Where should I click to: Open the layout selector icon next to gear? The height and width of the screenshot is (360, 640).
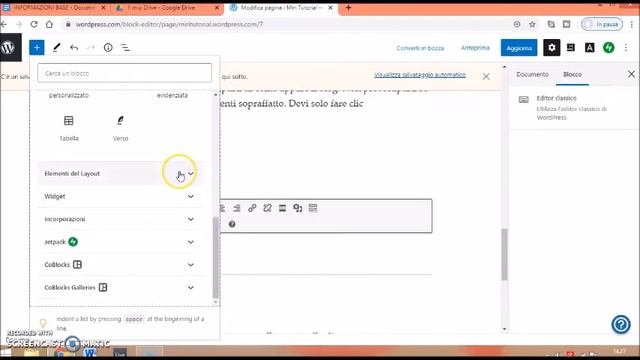click(x=571, y=48)
